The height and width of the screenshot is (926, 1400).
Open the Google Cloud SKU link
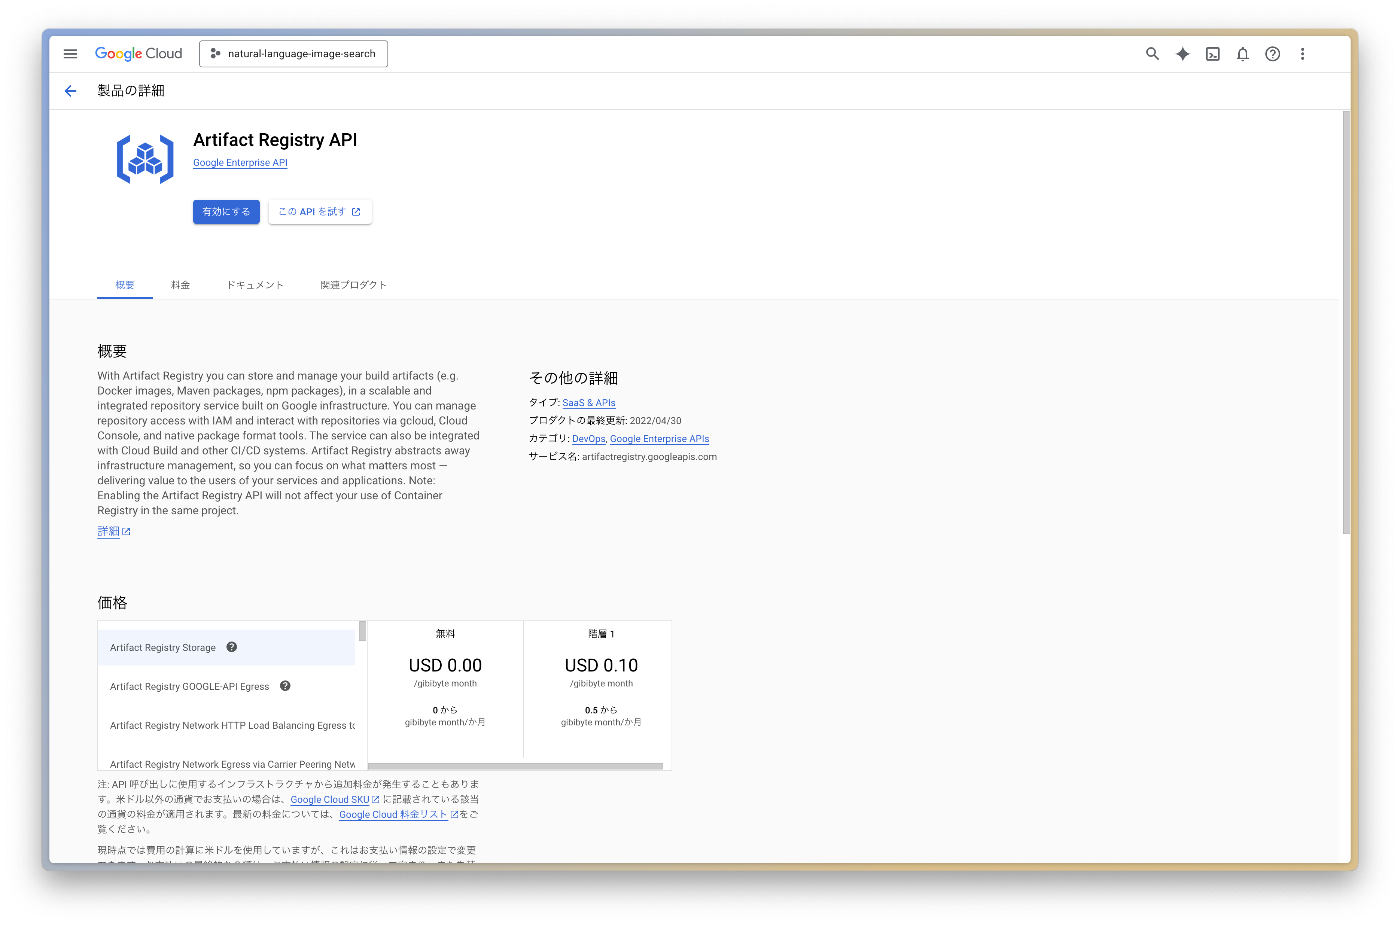click(335, 800)
